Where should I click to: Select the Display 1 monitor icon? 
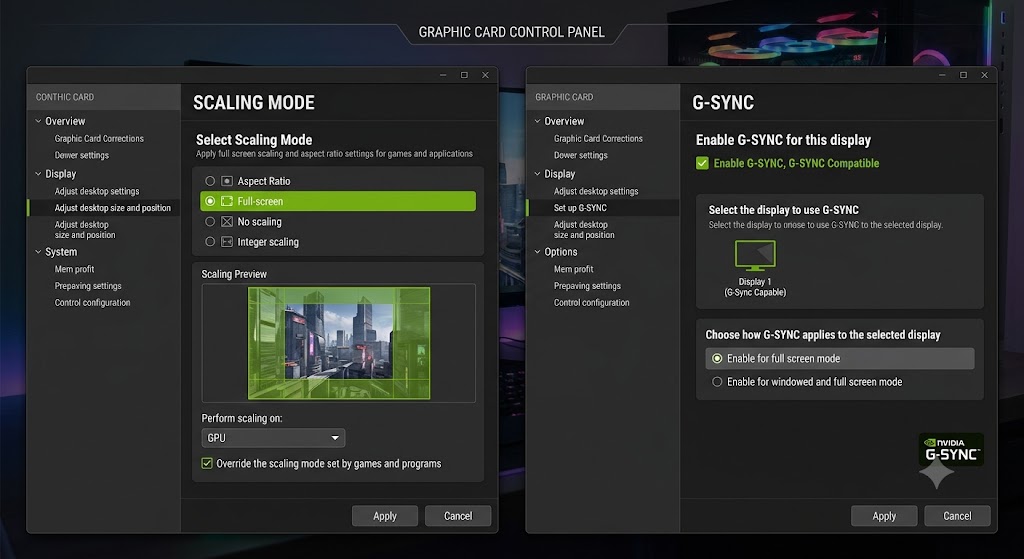pos(755,255)
